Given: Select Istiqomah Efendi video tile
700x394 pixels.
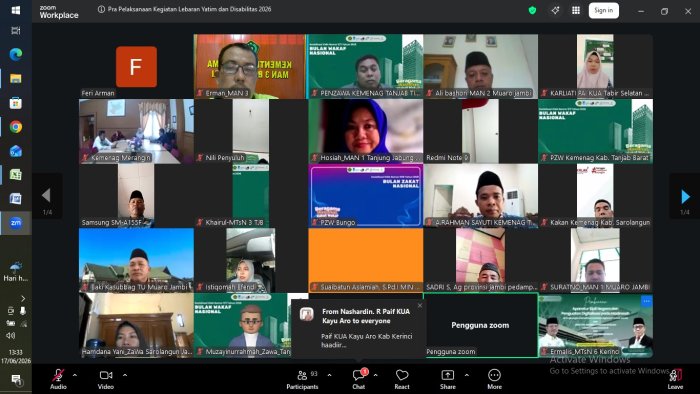Looking at the screenshot, I should tap(250, 261).
